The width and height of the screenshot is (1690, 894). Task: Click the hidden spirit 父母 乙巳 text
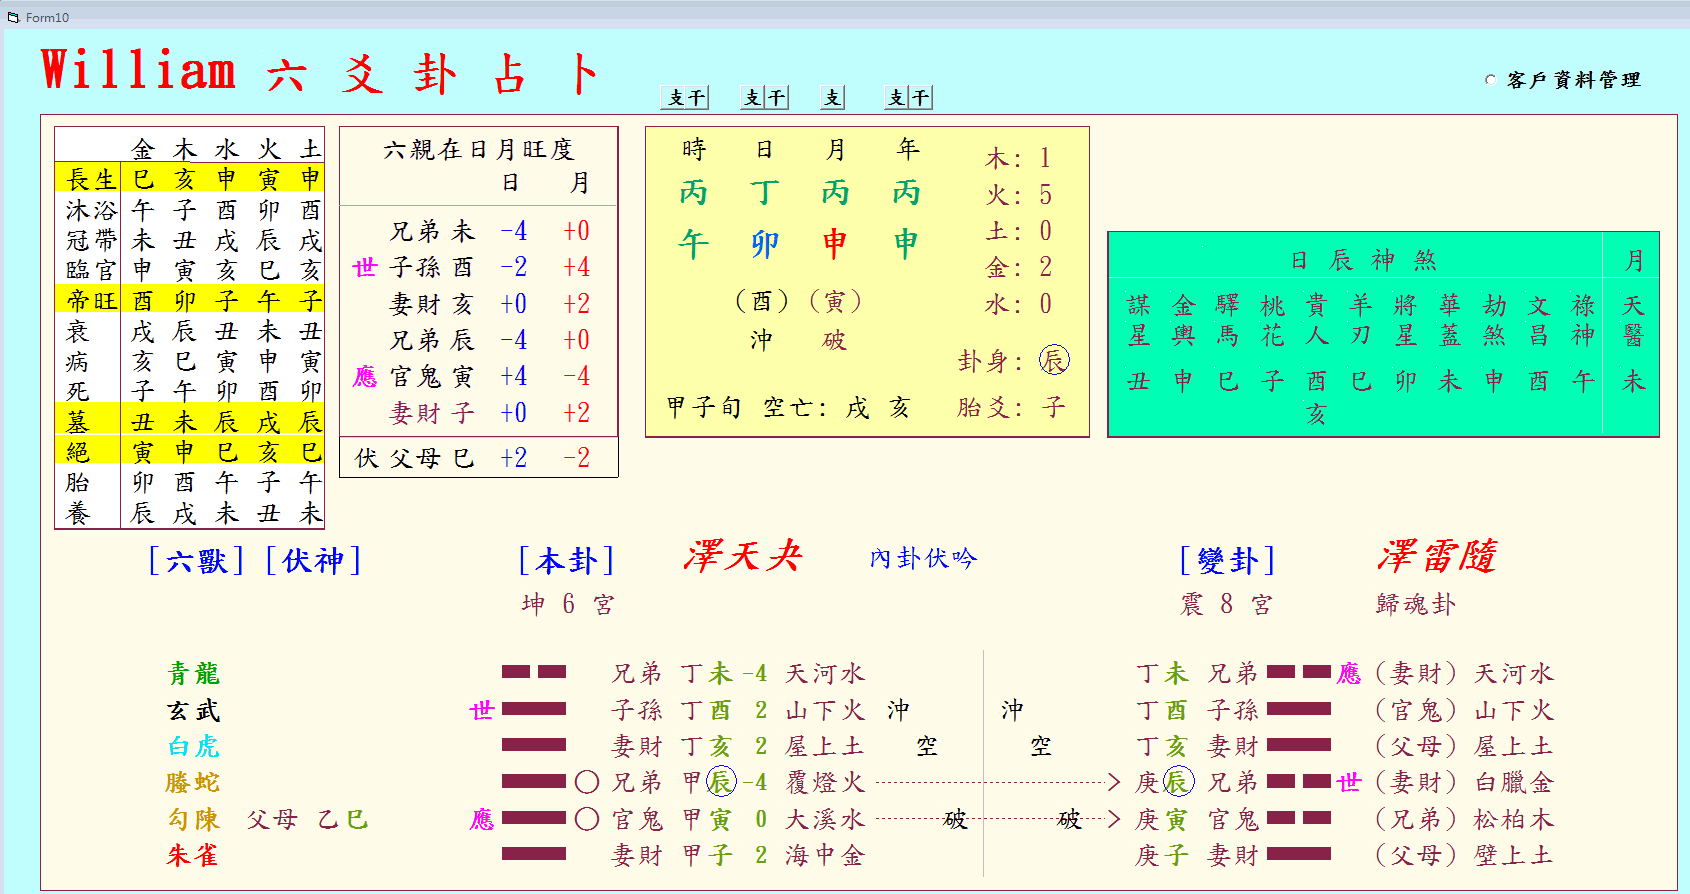pyautogui.click(x=308, y=819)
